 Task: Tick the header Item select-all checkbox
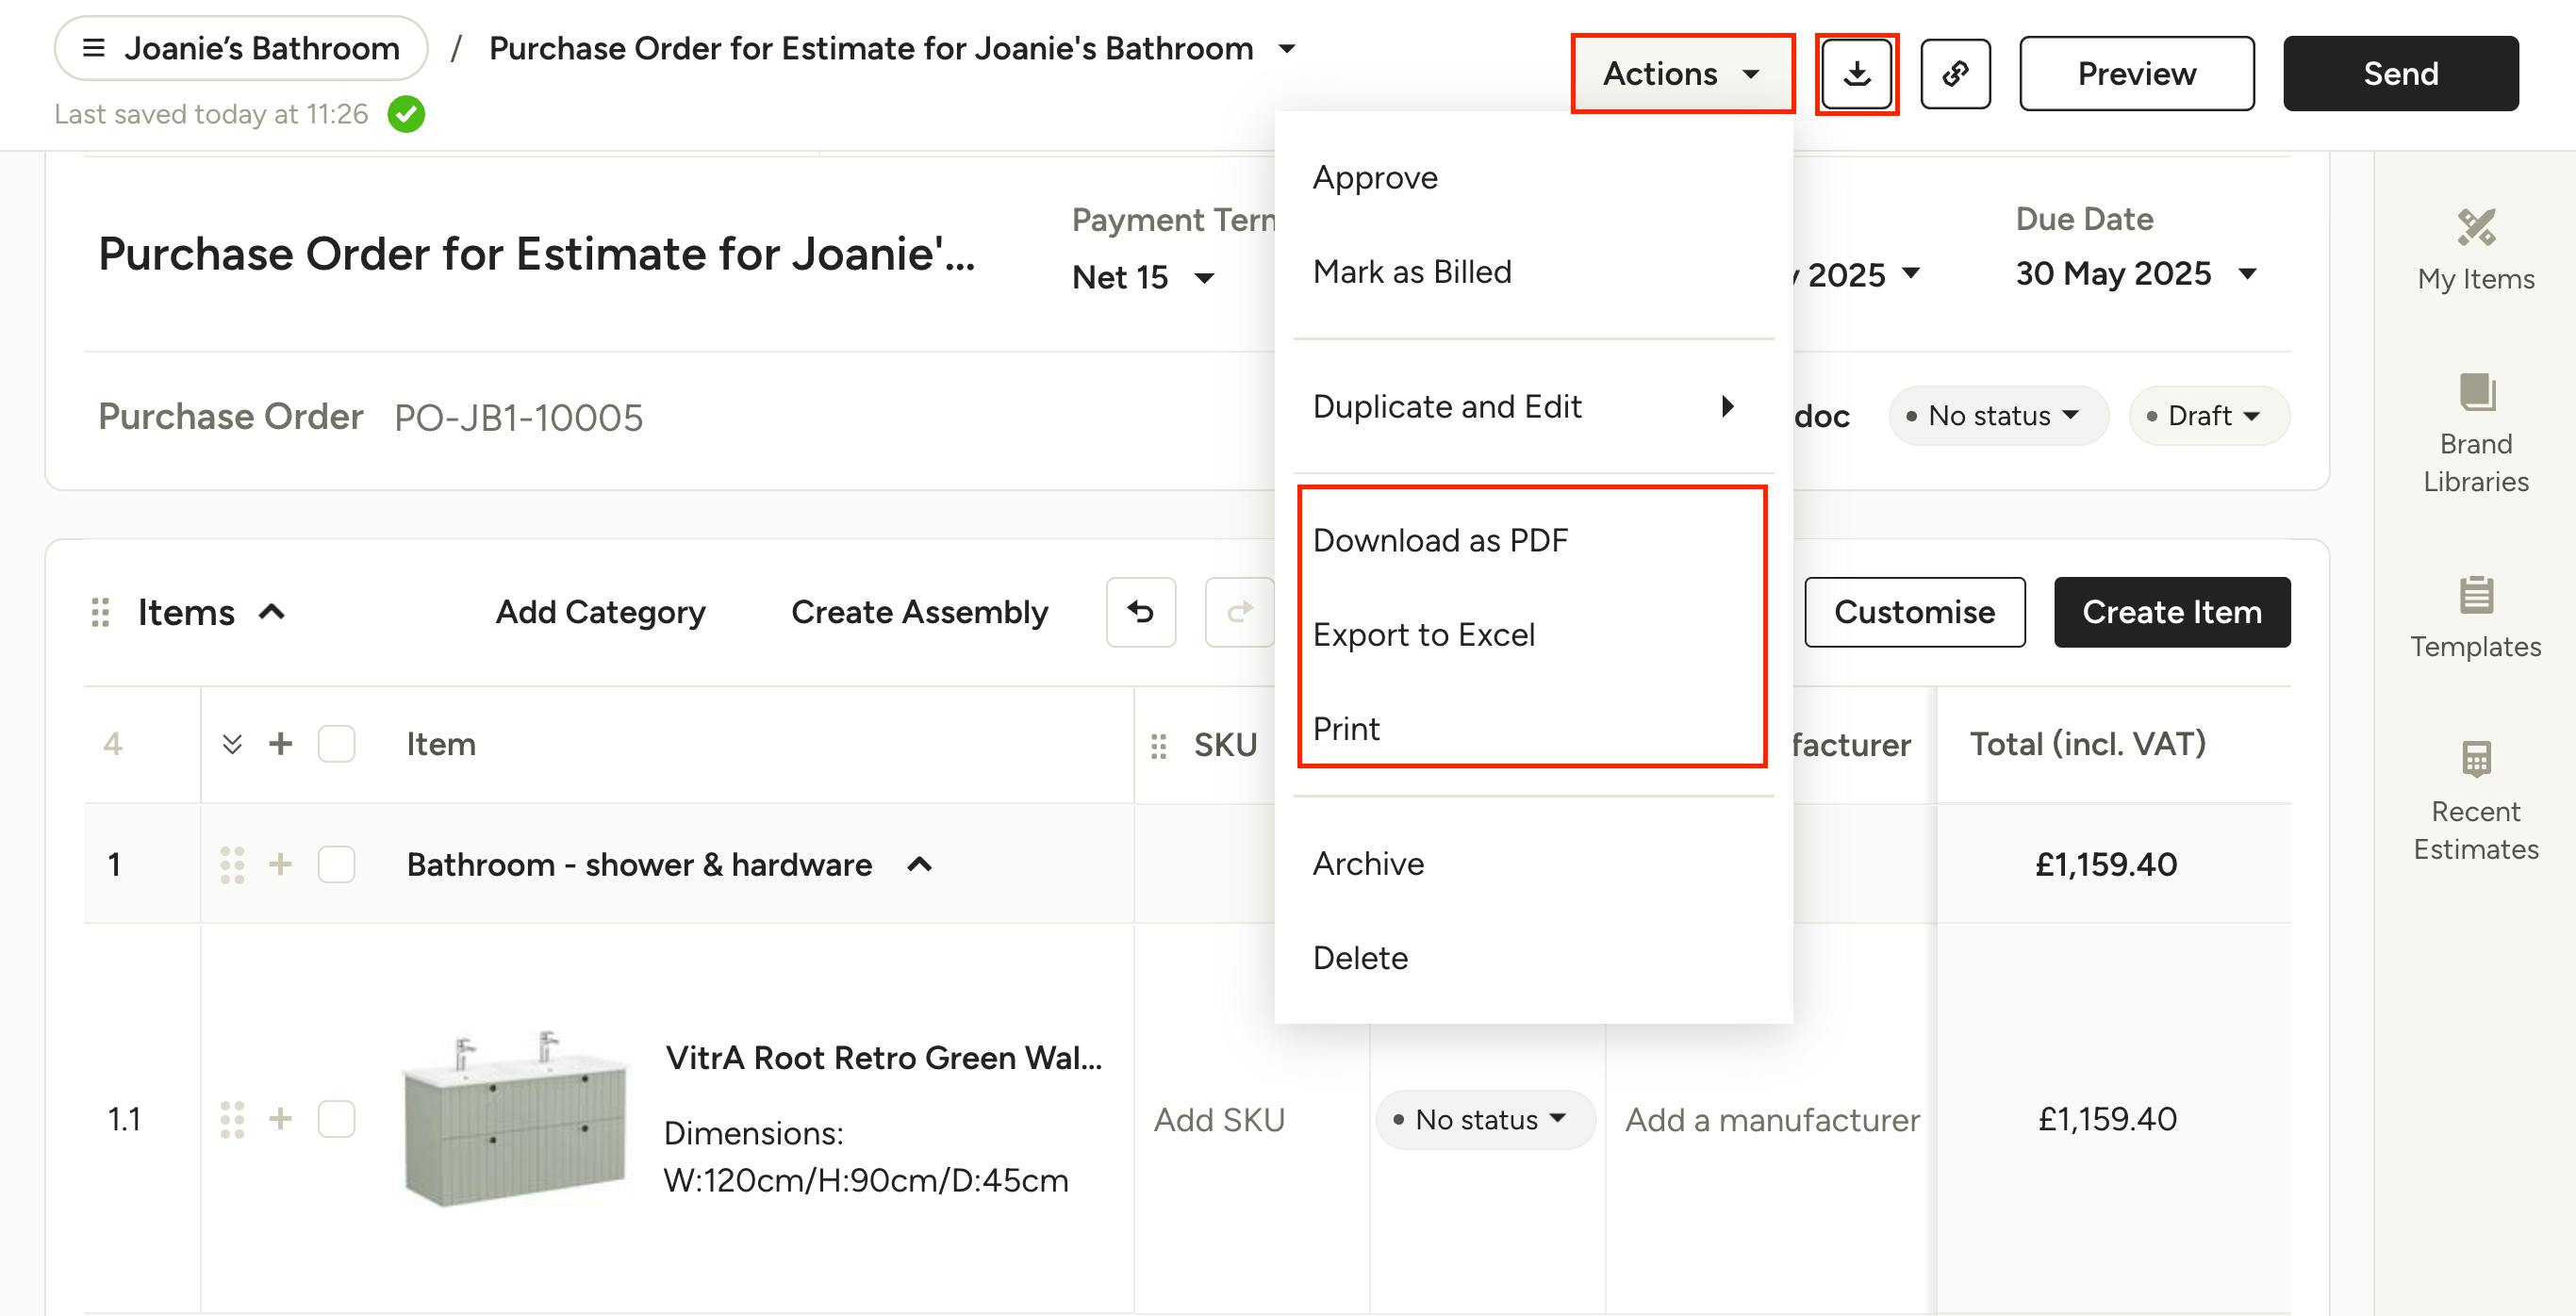pyautogui.click(x=336, y=744)
